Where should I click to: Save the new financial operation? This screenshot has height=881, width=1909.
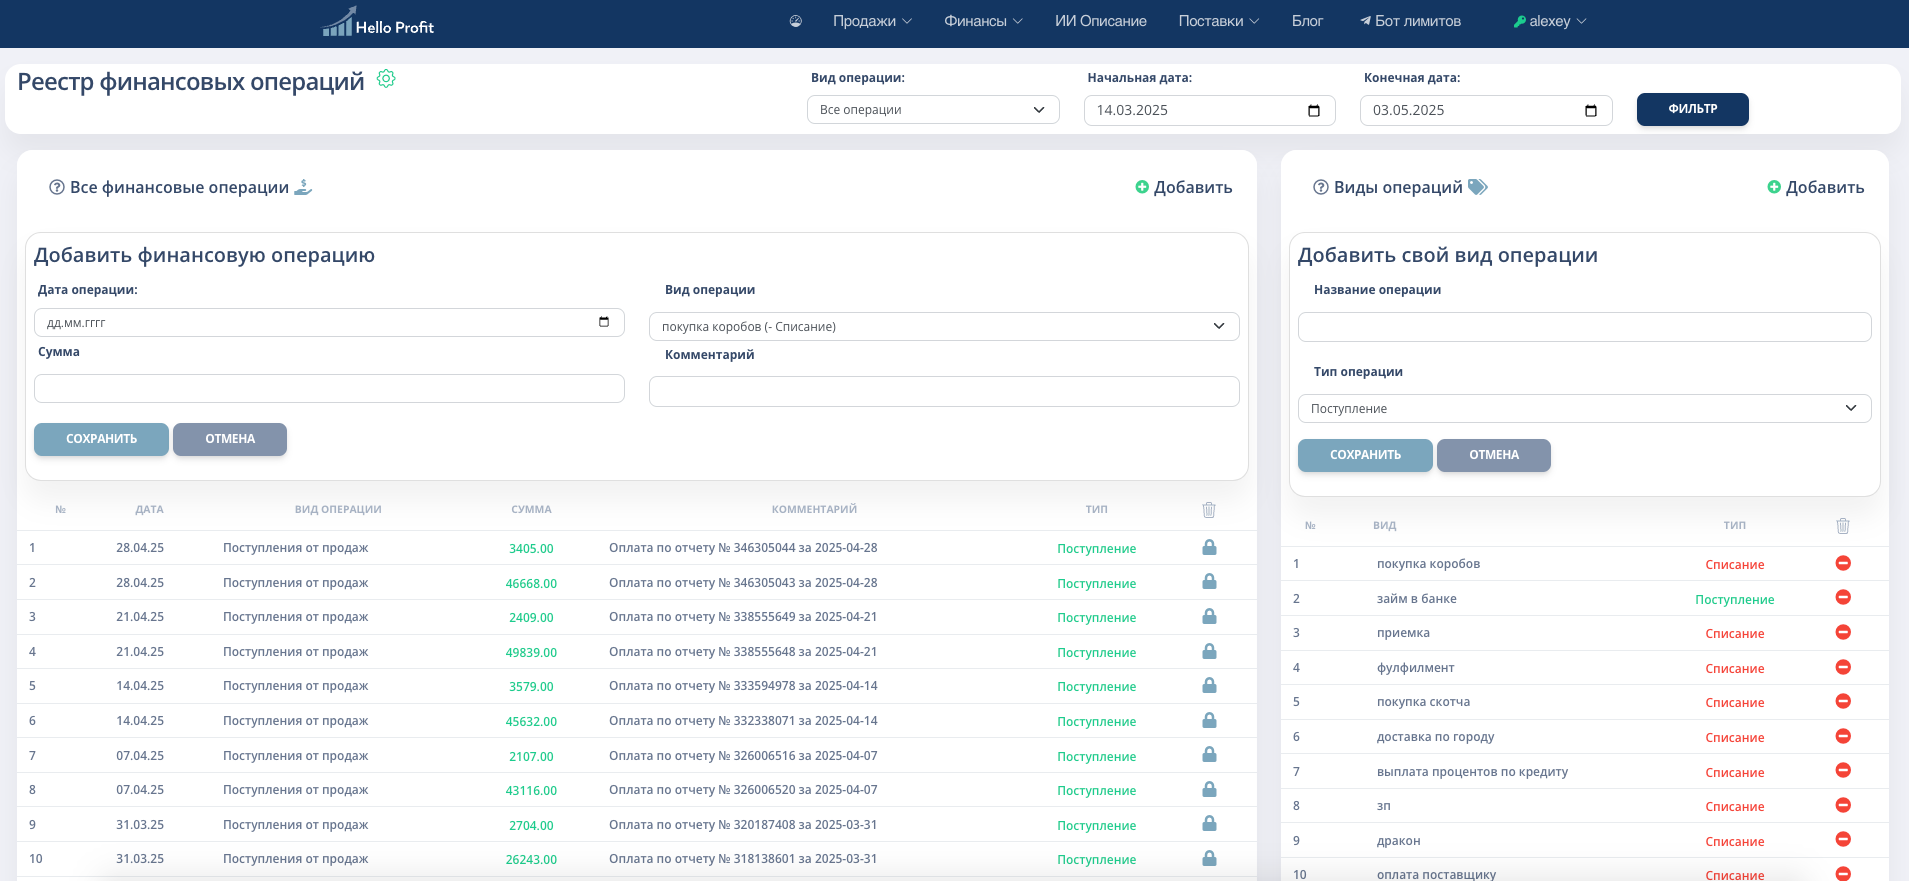(x=101, y=439)
